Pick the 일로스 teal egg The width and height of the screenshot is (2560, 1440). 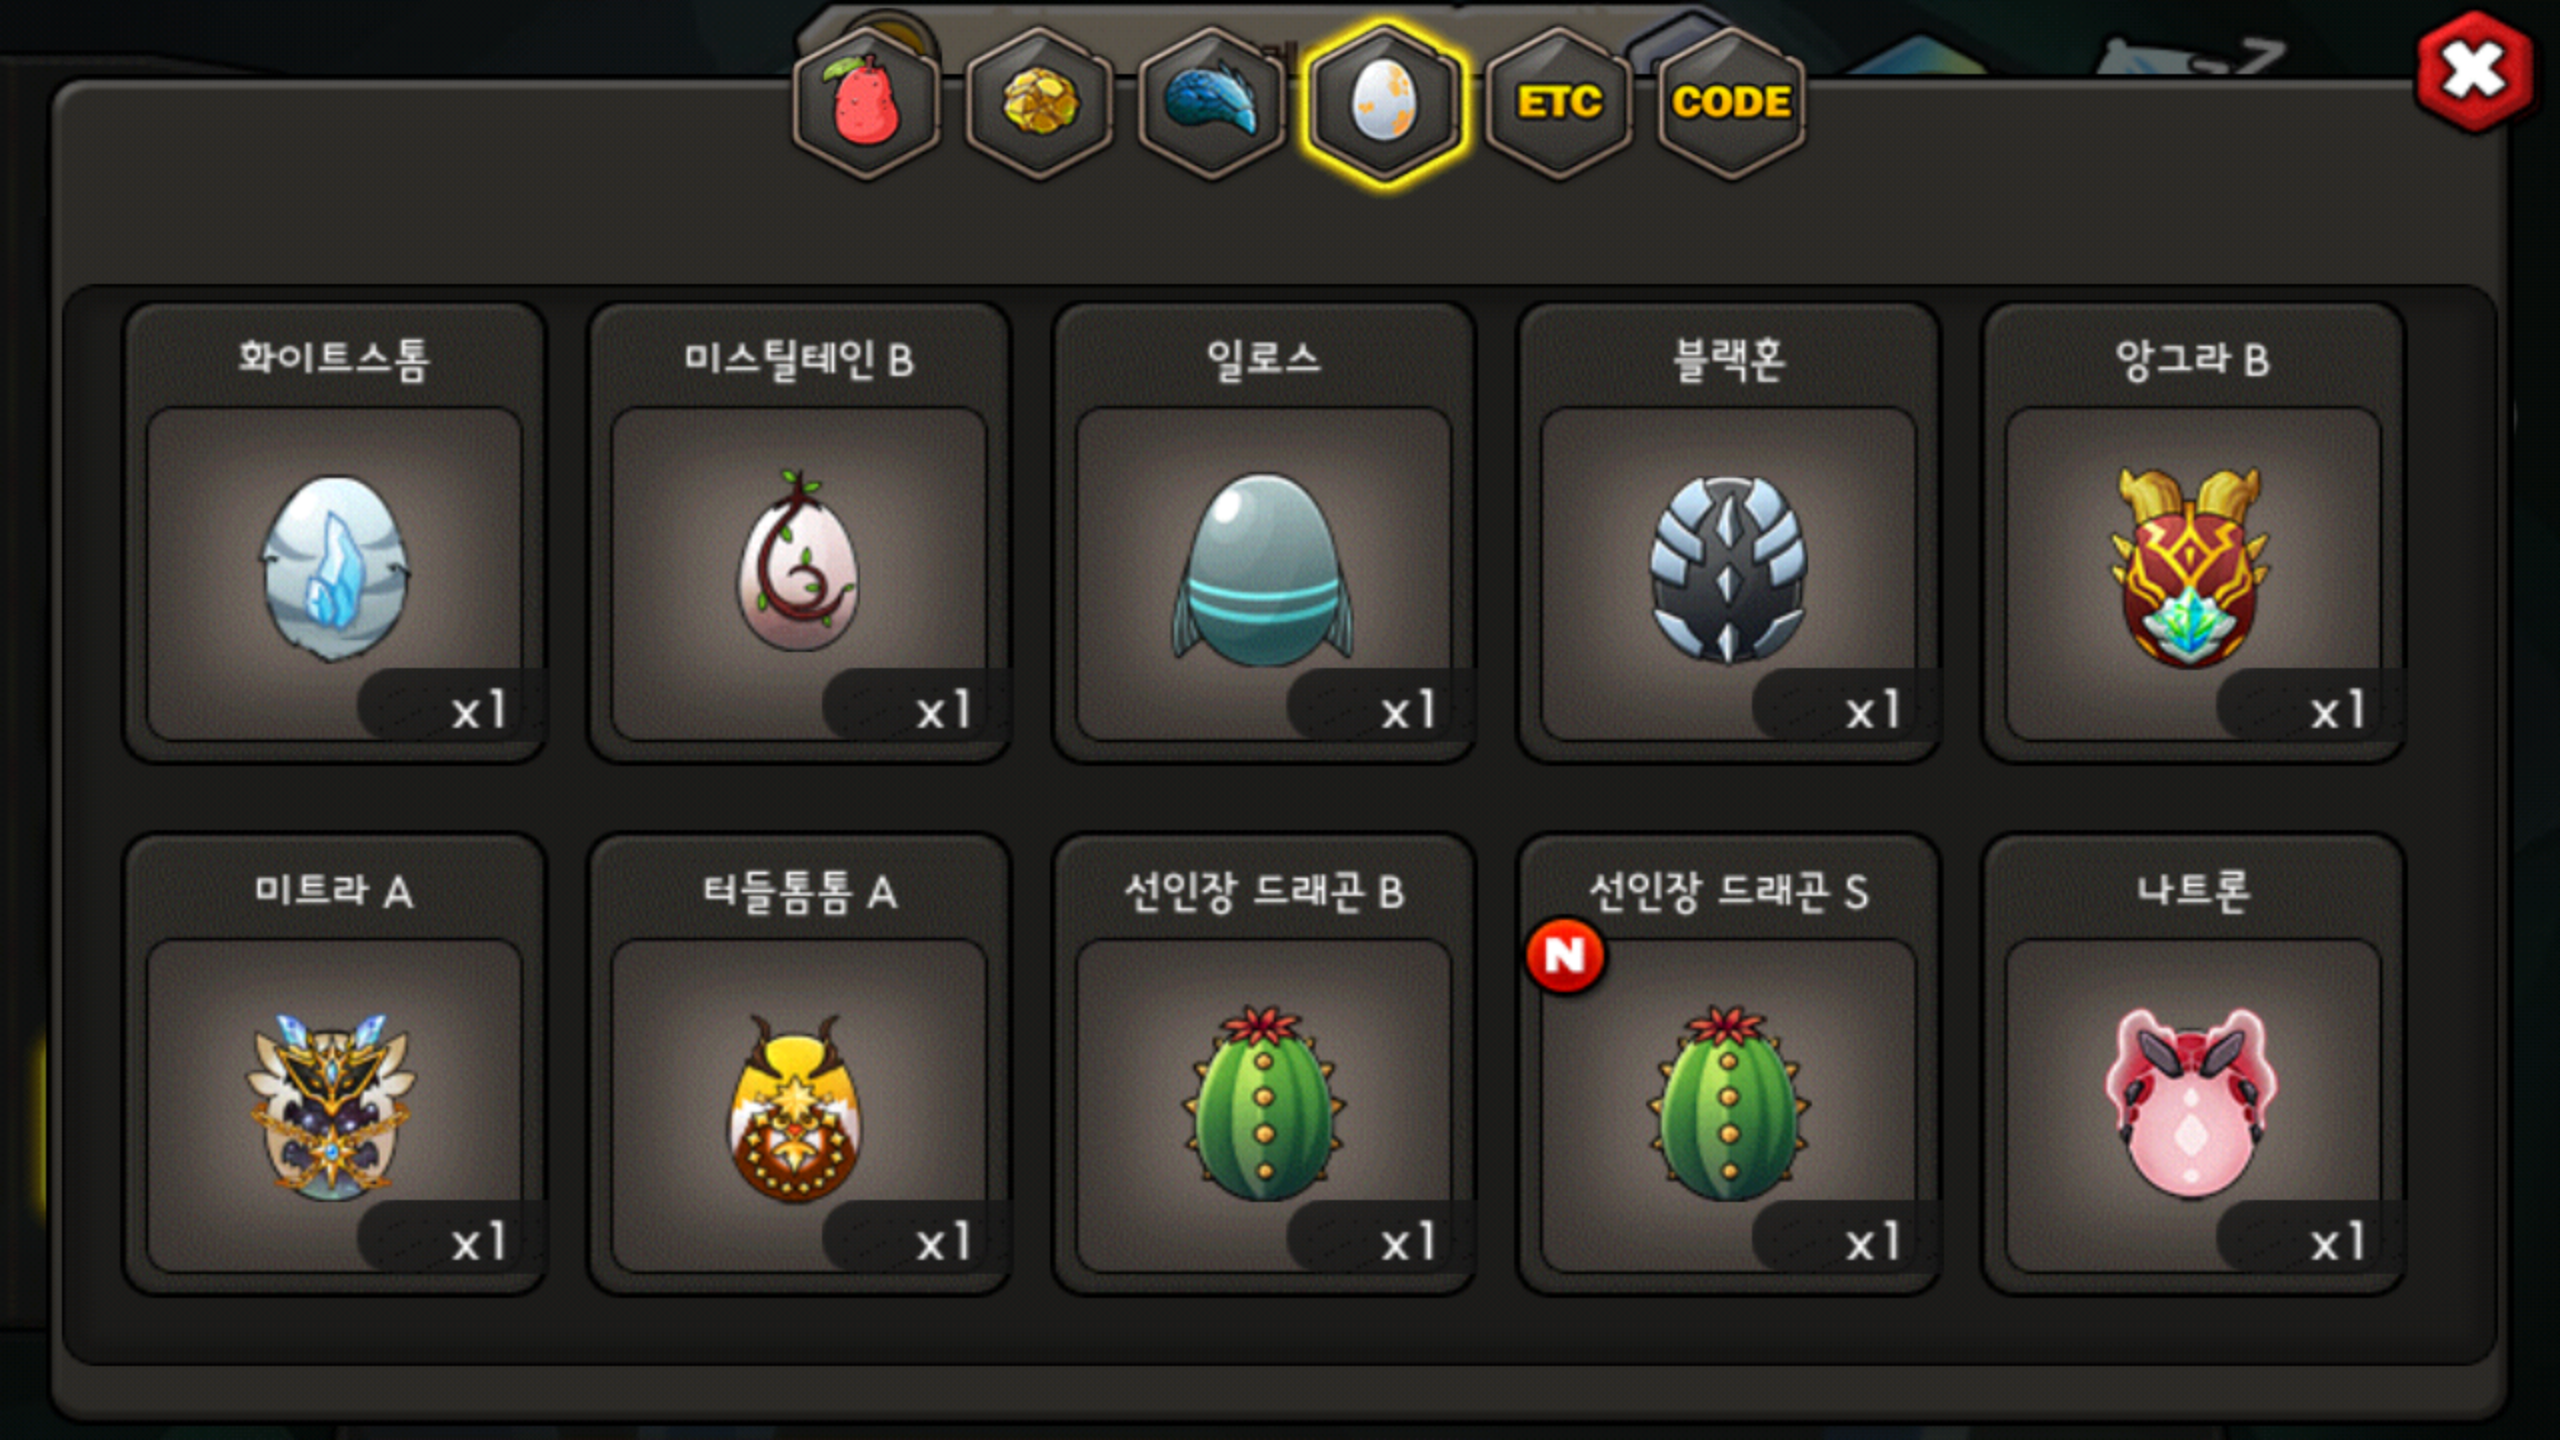pyautogui.click(x=1263, y=568)
